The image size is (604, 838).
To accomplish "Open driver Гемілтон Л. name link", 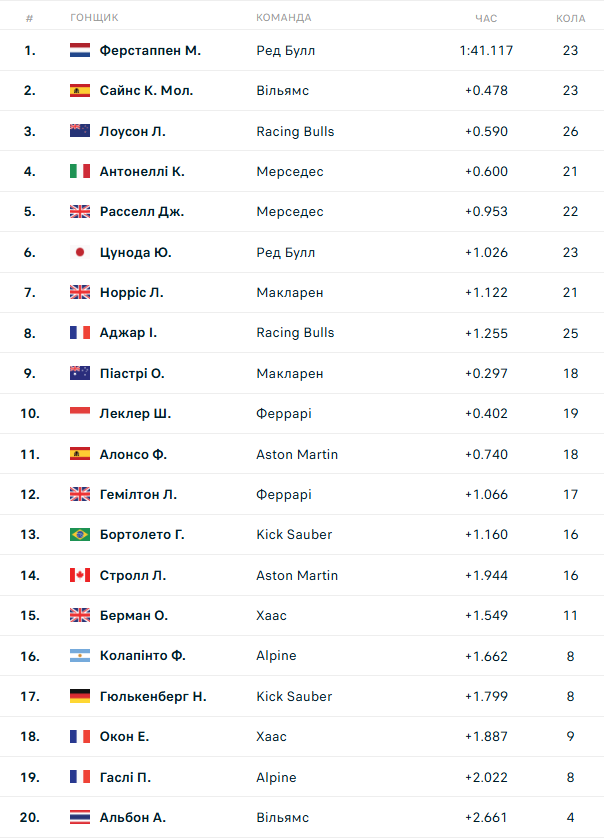I will point(138,494).
